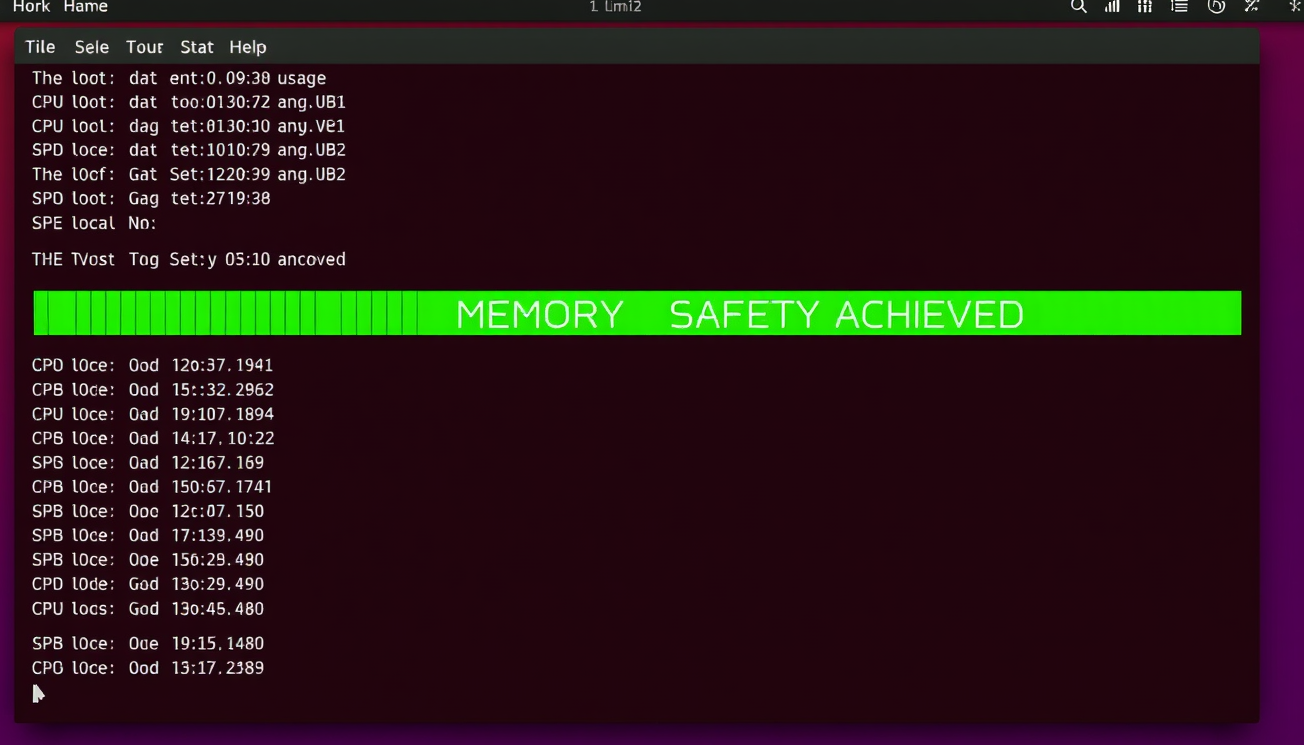
Task: Select the line with value '19:107.1894'
Action: (153, 414)
